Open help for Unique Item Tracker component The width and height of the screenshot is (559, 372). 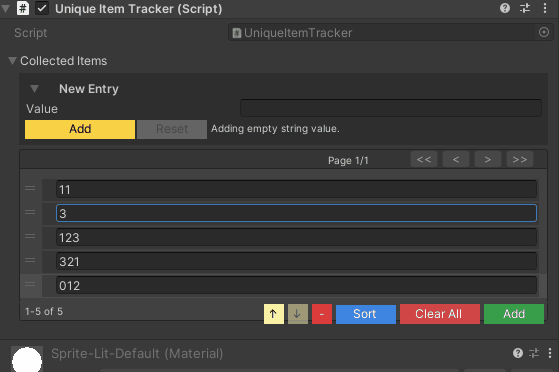coord(505,8)
